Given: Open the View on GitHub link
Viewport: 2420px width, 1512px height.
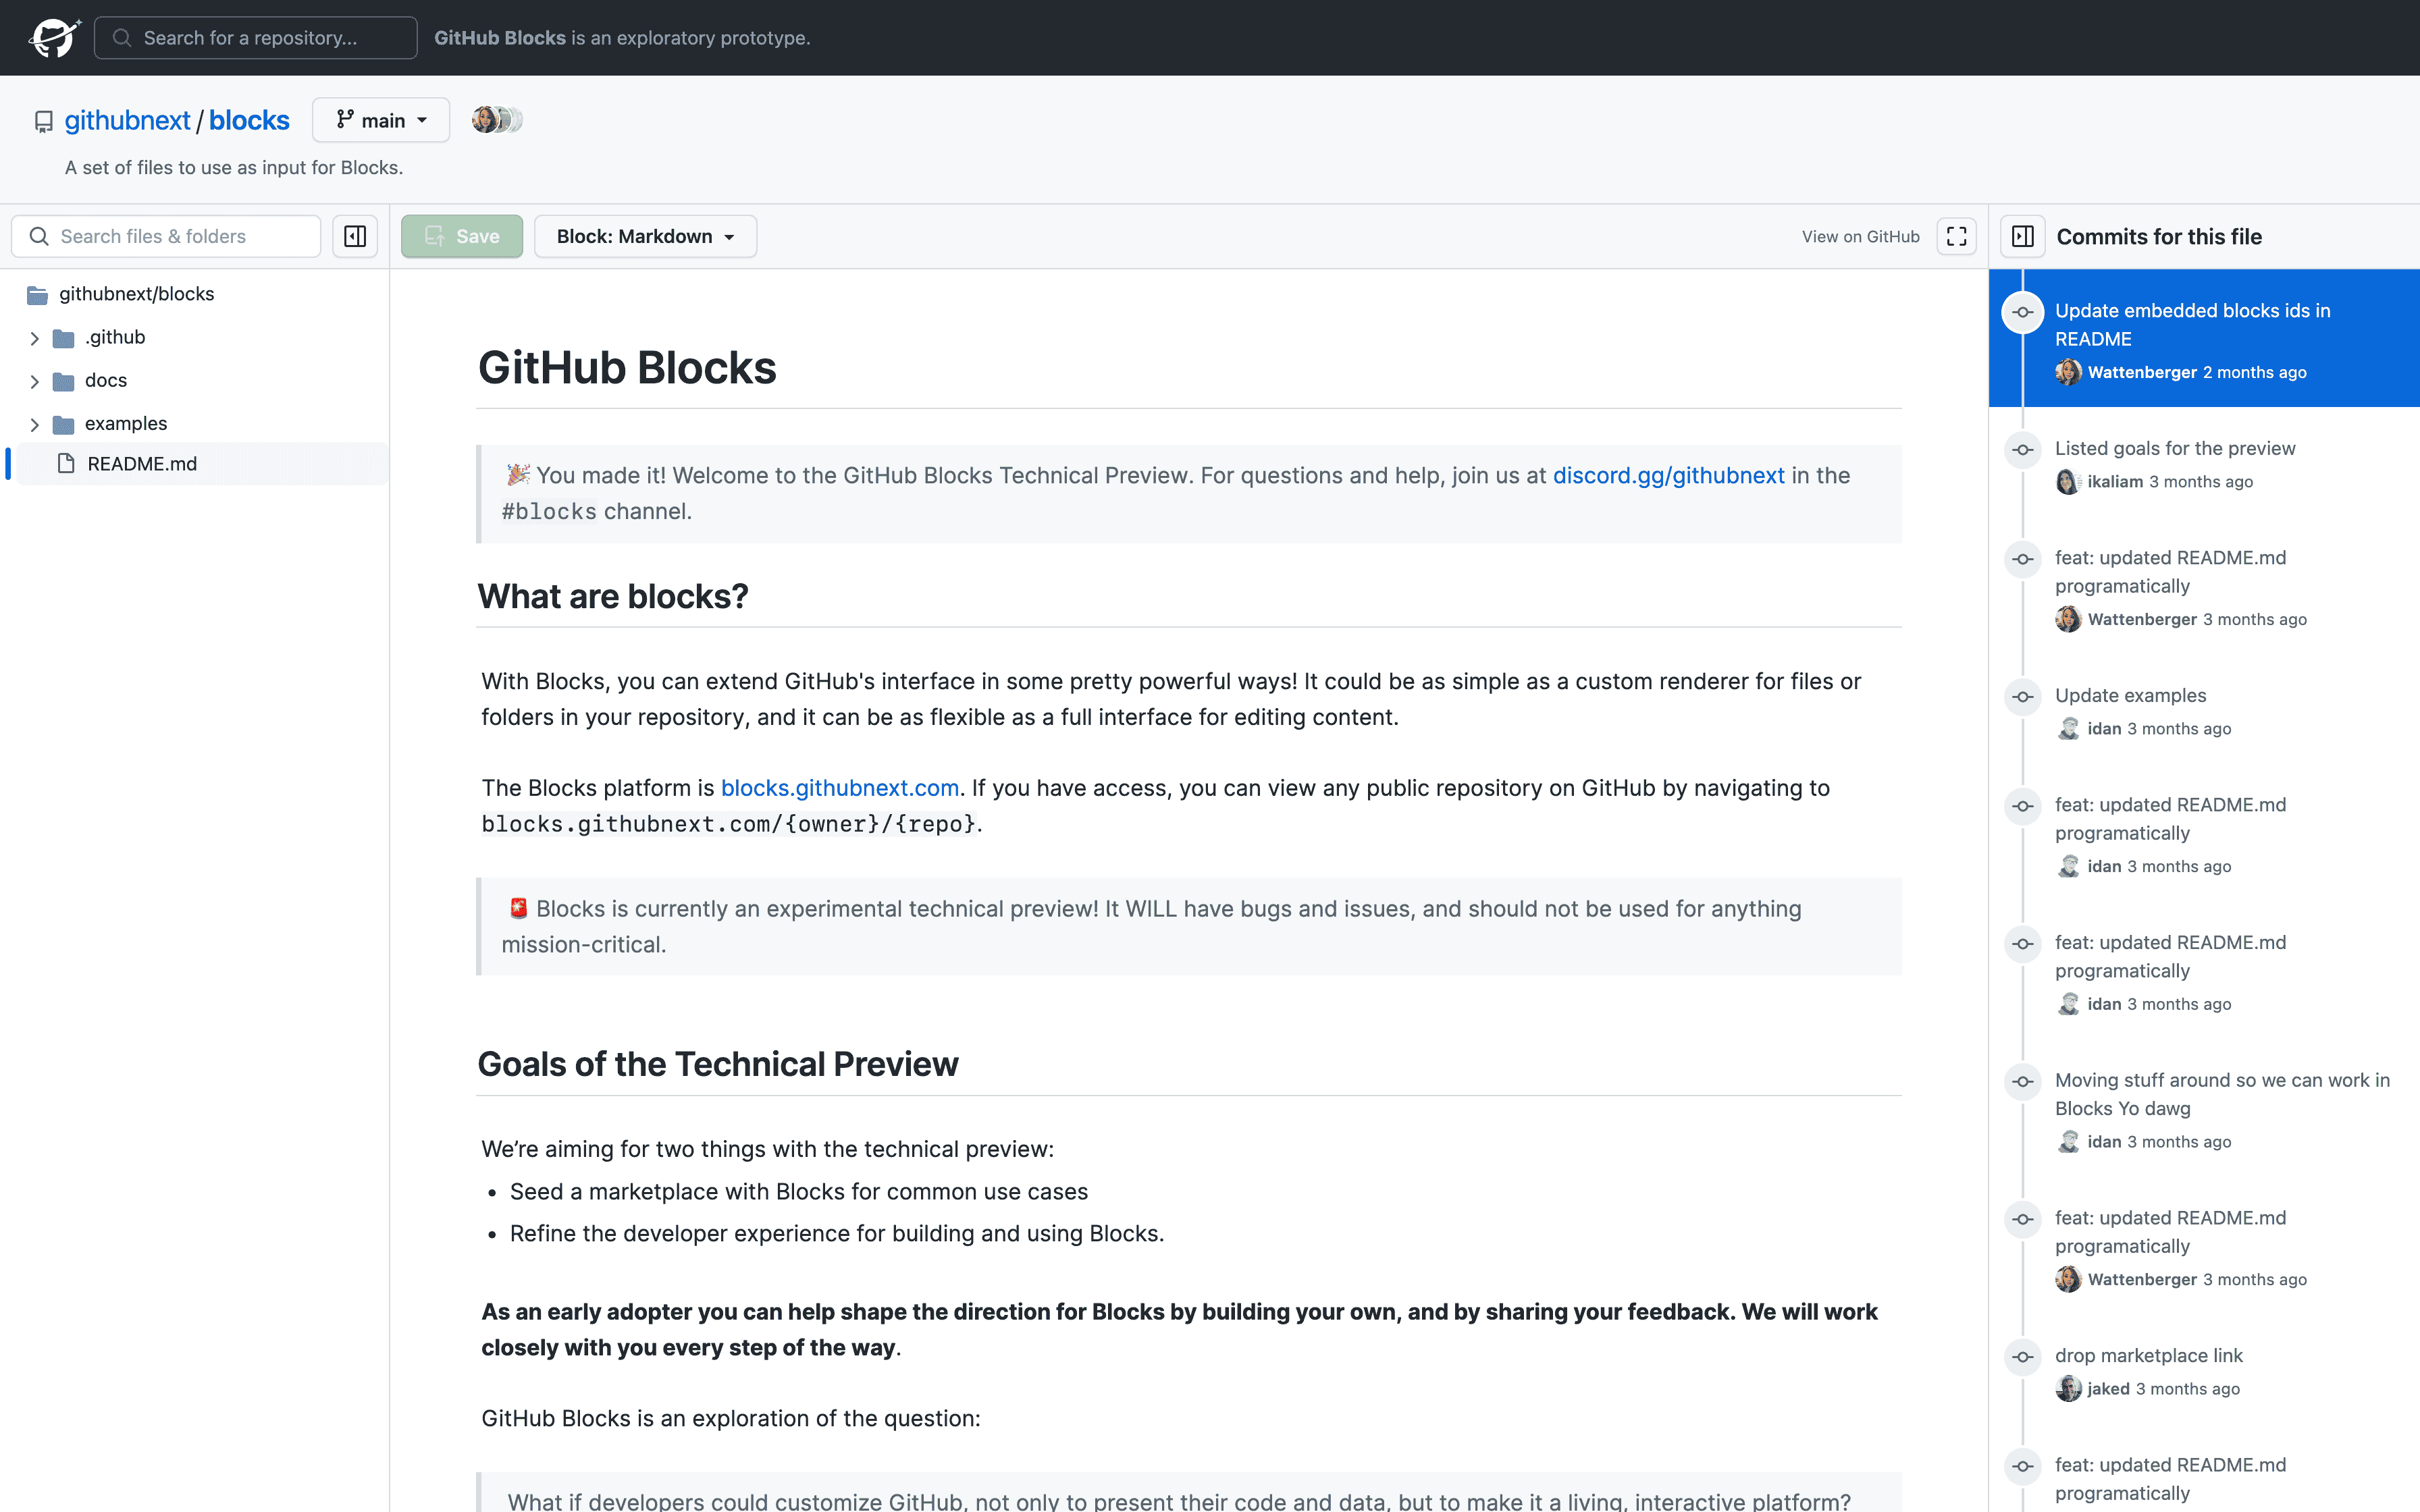Looking at the screenshot, I should (x=1860, y=237).
